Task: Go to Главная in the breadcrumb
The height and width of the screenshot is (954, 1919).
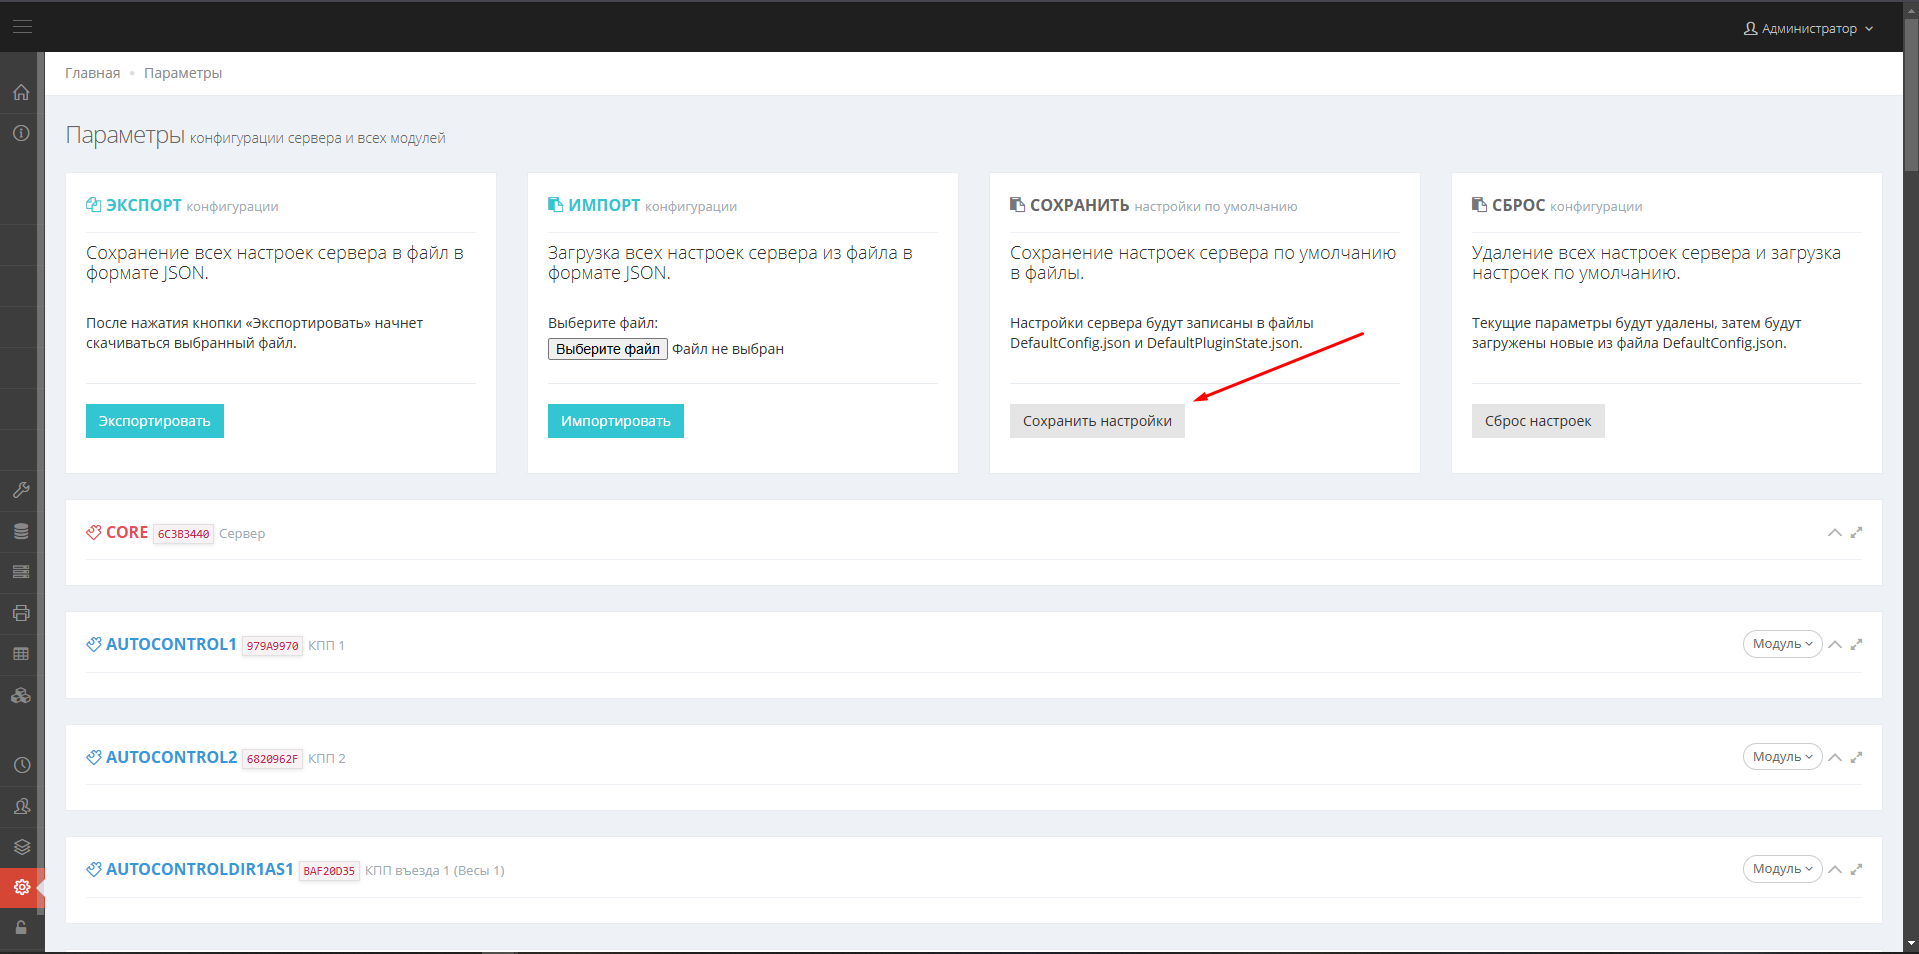Action: point(92,73)
